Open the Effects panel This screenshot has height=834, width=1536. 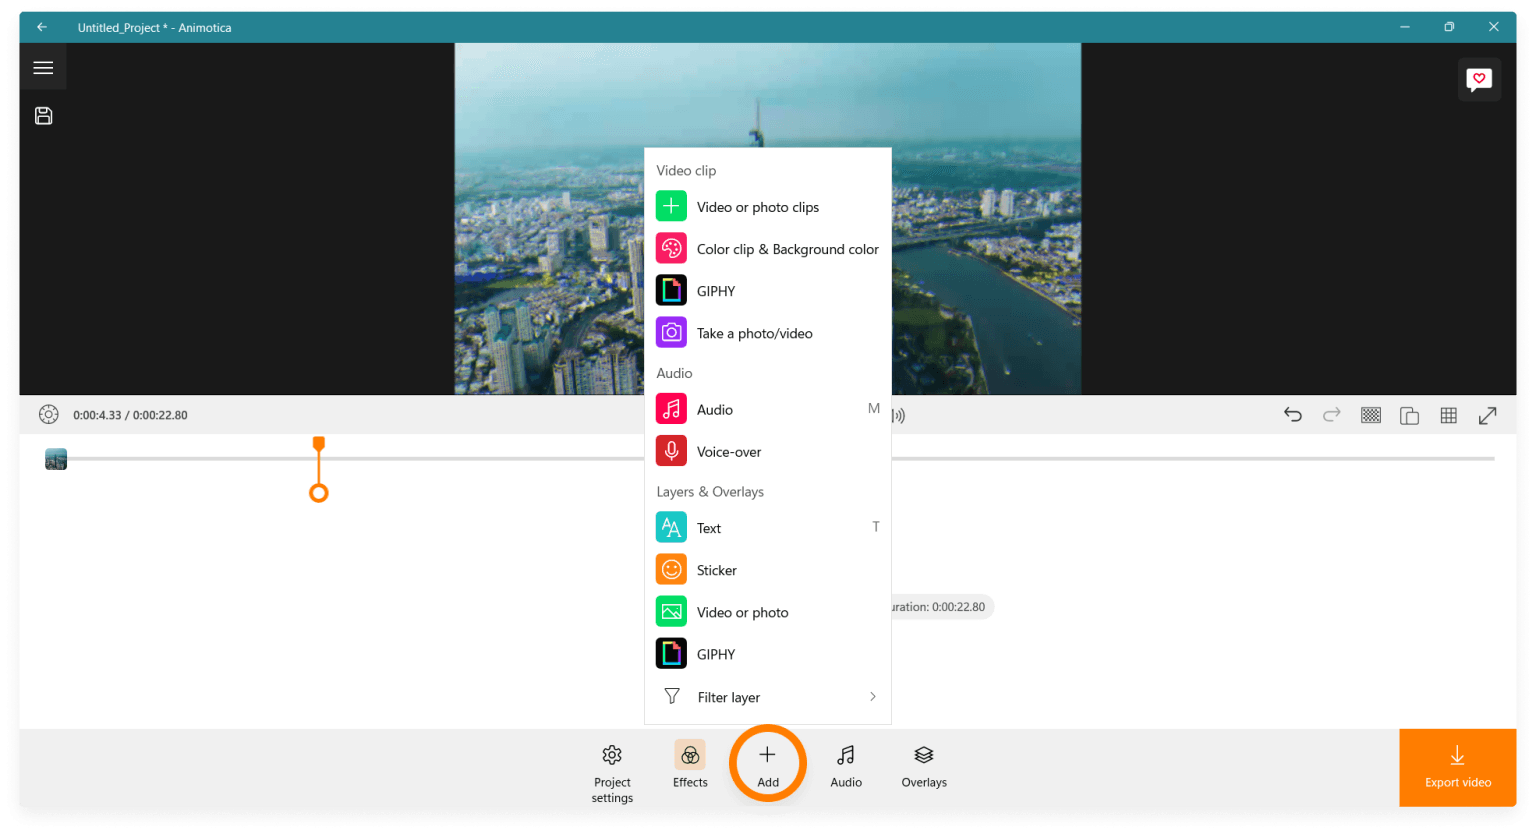point(690,765)
